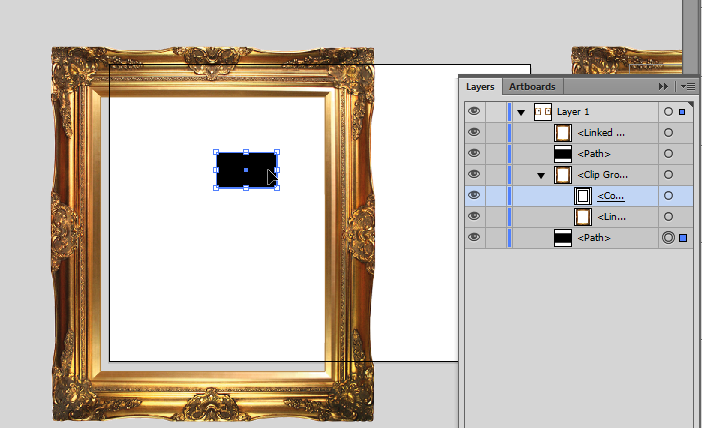The height and width of the screenshot is (428, 702).
Task: Select the "<Lin..." row name
Action: 612,217
